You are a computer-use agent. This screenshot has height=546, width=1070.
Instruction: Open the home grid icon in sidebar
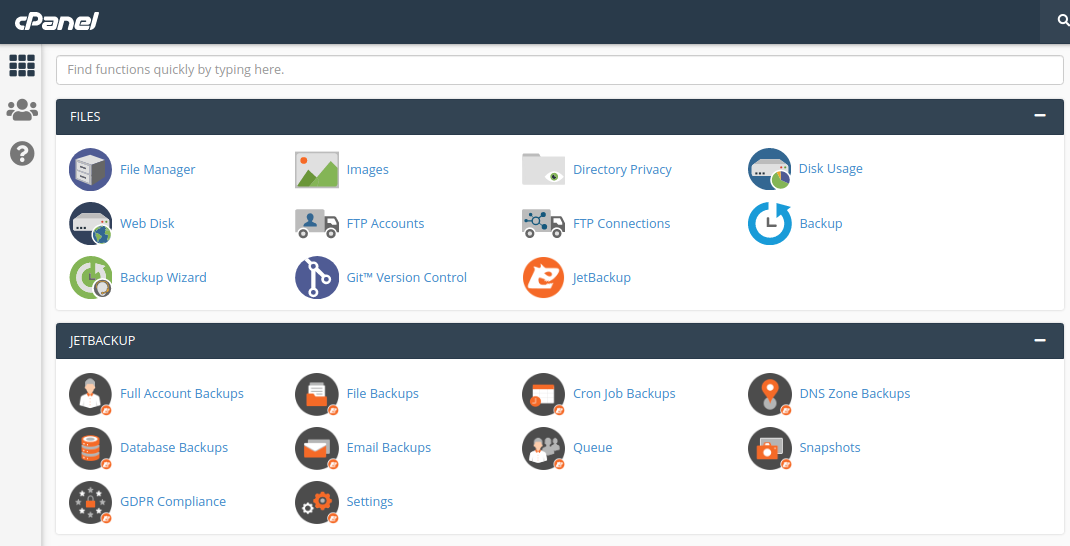tap(22, 66)
